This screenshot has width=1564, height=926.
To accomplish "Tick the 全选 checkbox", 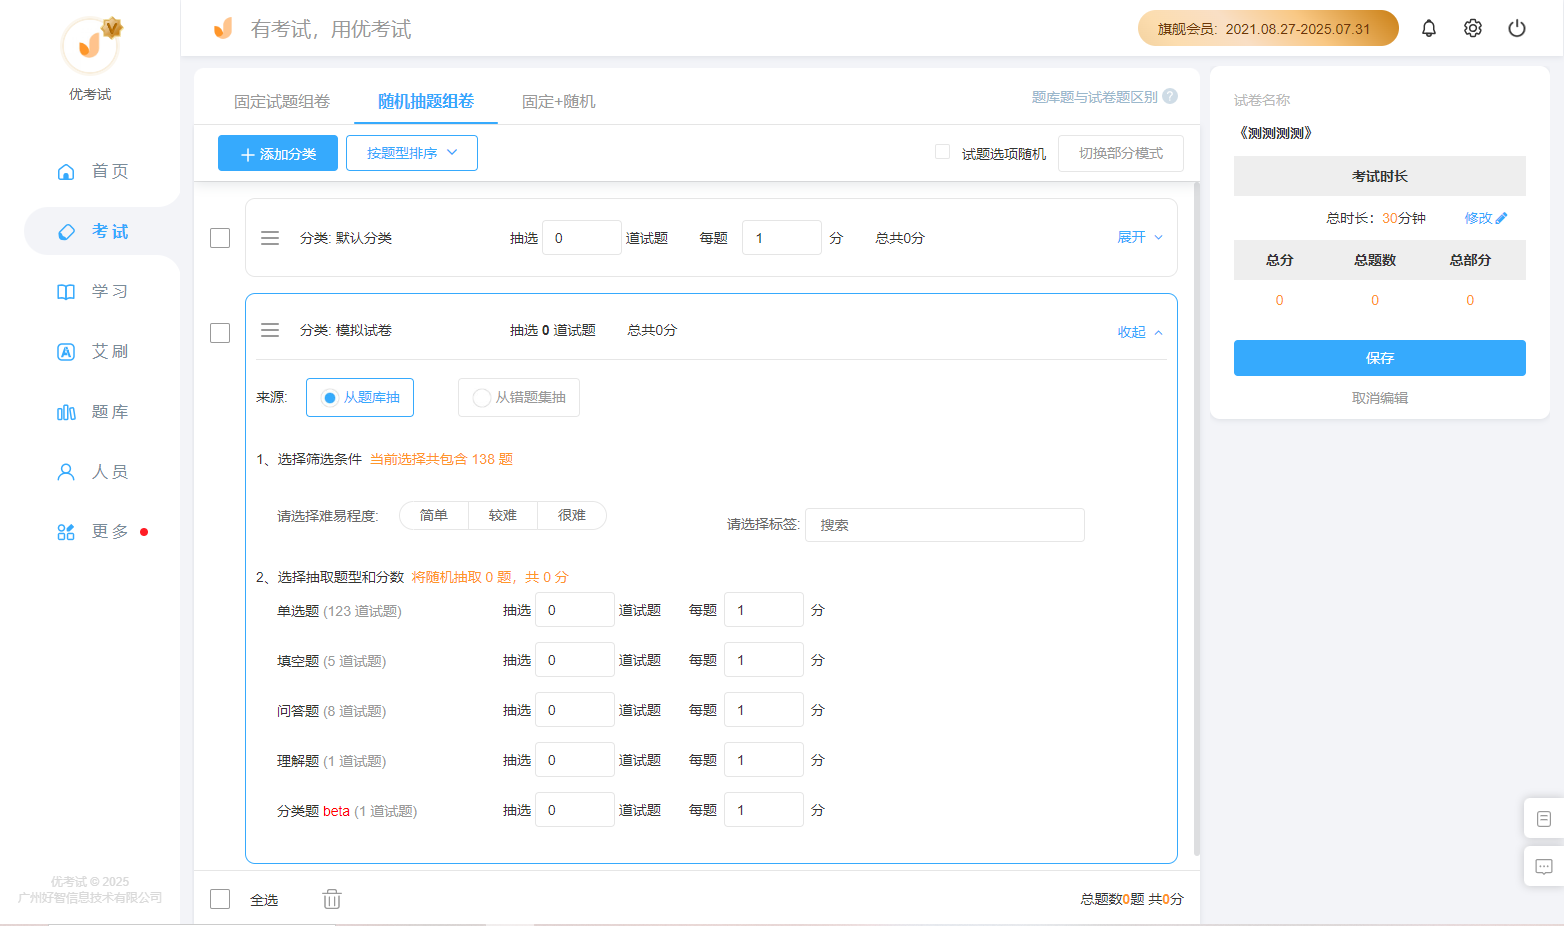I will [x=220, y=899].
